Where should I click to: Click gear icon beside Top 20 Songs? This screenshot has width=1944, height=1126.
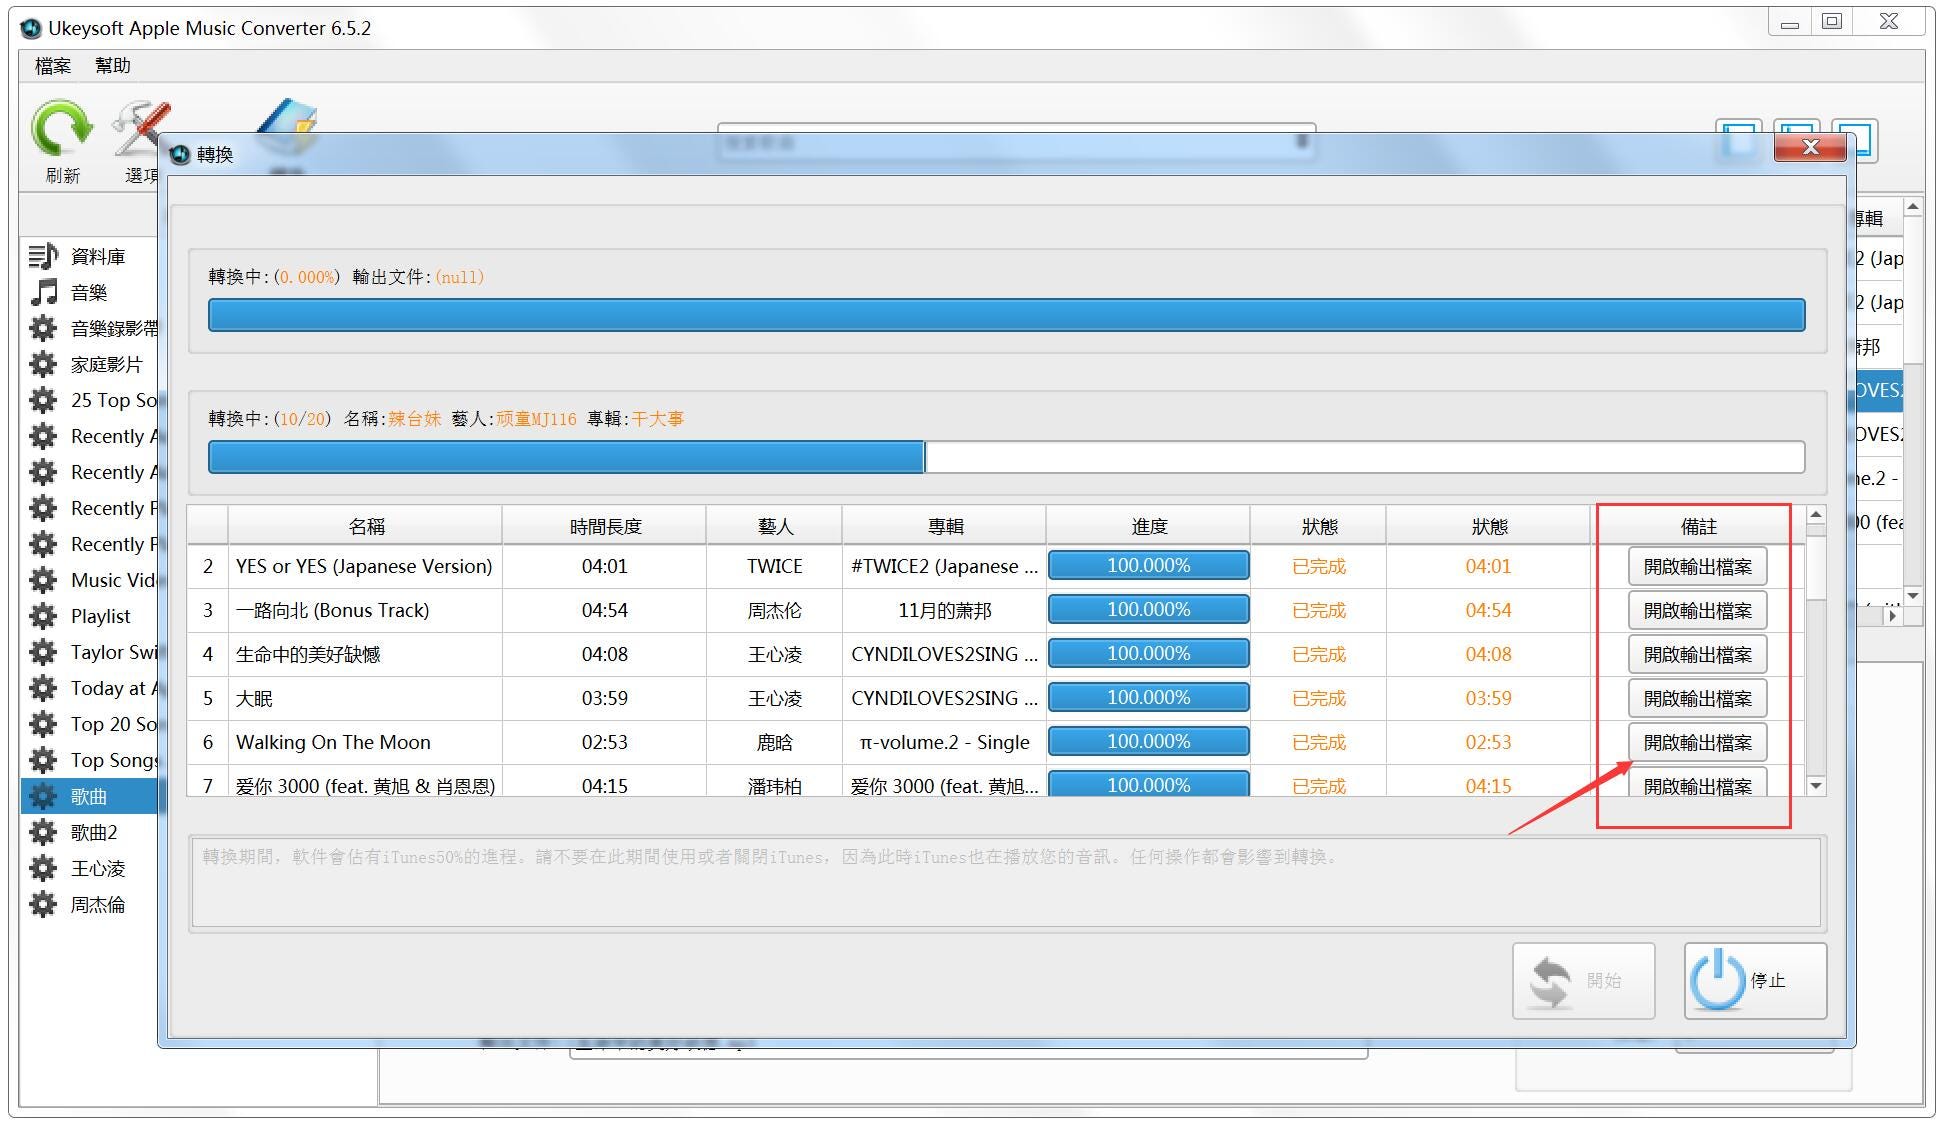click(x=43, y=724)
